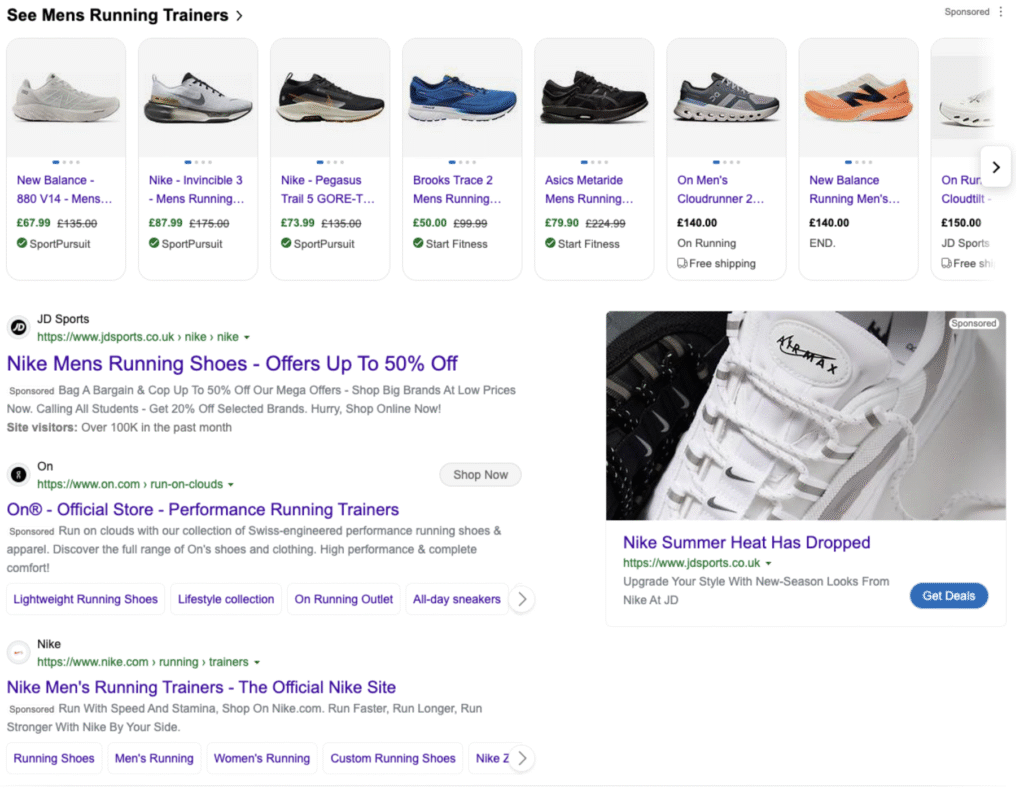
Task: Click the £67.99 price on New Balance 880
Action: point(33,223)
